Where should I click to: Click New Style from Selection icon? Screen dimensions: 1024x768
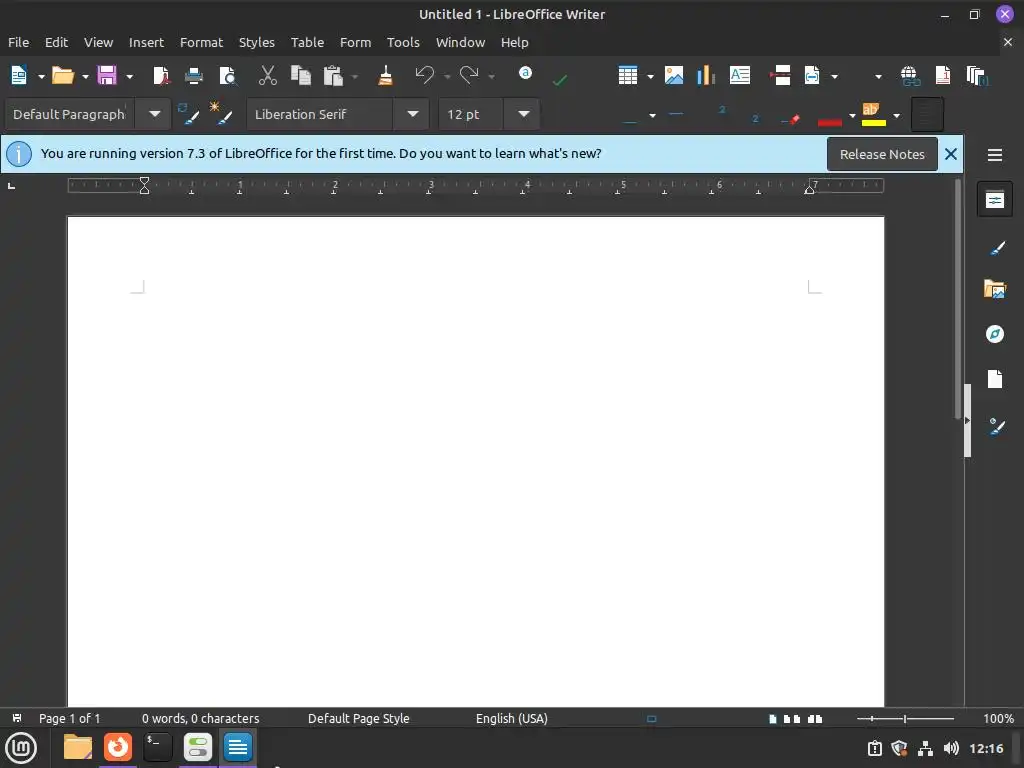point(221,114)
